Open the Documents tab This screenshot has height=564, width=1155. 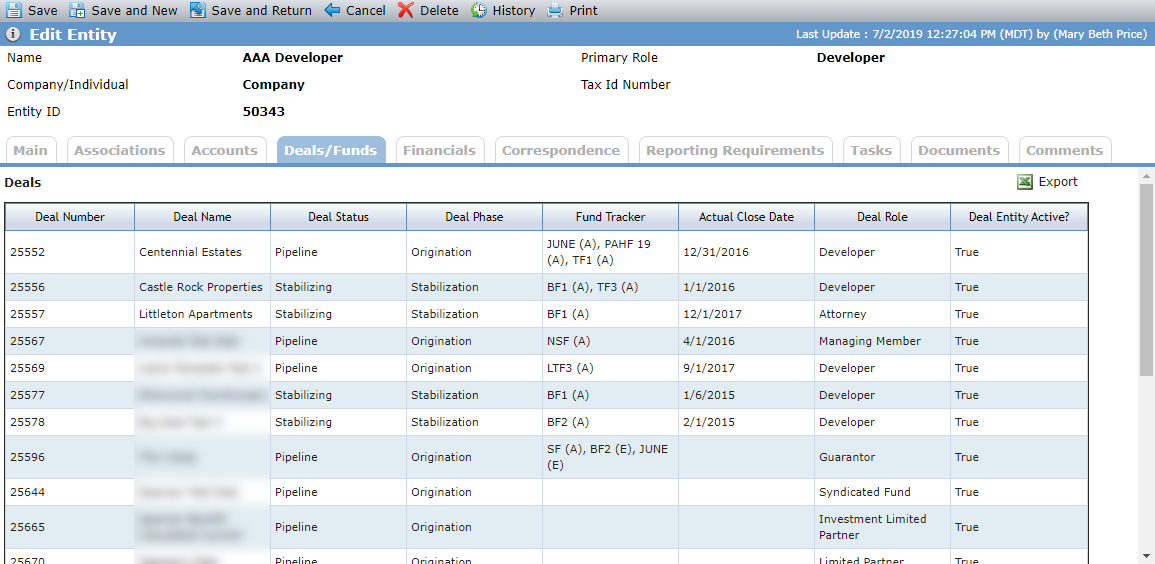959,150
